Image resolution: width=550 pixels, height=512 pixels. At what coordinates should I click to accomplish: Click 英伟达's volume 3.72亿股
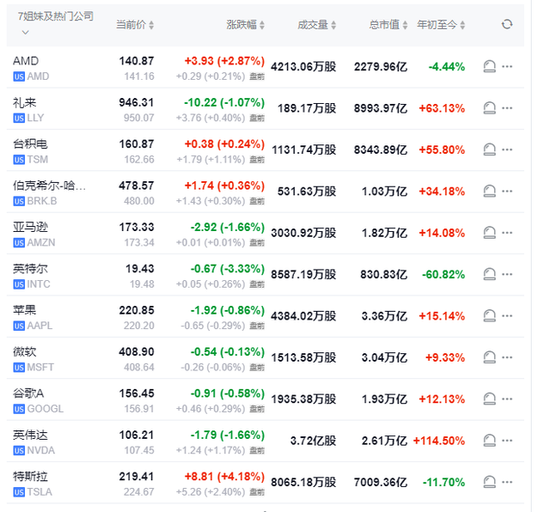[x=313, y=440]
